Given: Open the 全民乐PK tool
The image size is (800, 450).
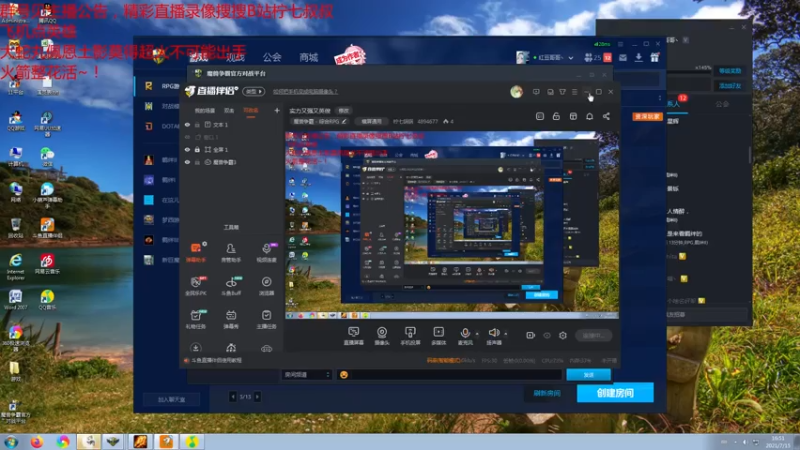Looking at the screenshot, I should pos(196,286).
